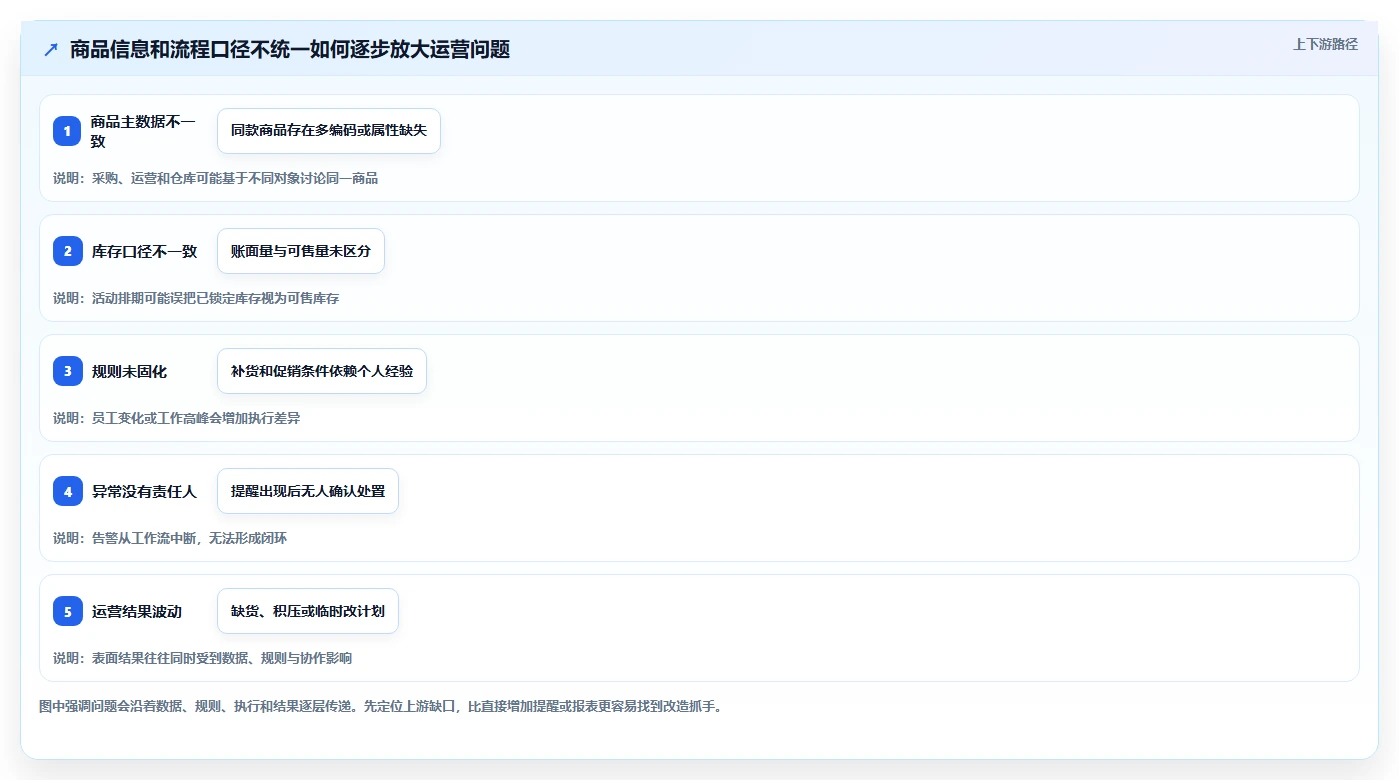Click the number 5 step badge
This screenshot has width=1399, height=780.
68,611
